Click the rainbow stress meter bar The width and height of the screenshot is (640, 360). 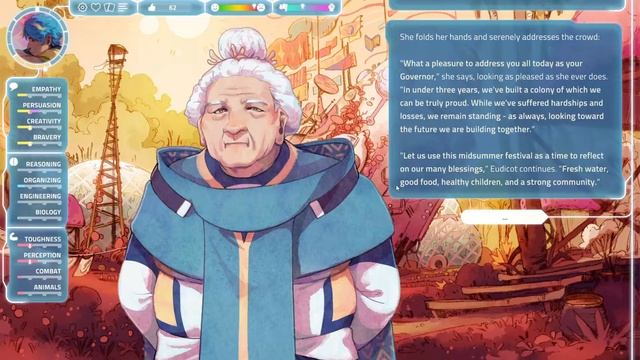(238, 7)
